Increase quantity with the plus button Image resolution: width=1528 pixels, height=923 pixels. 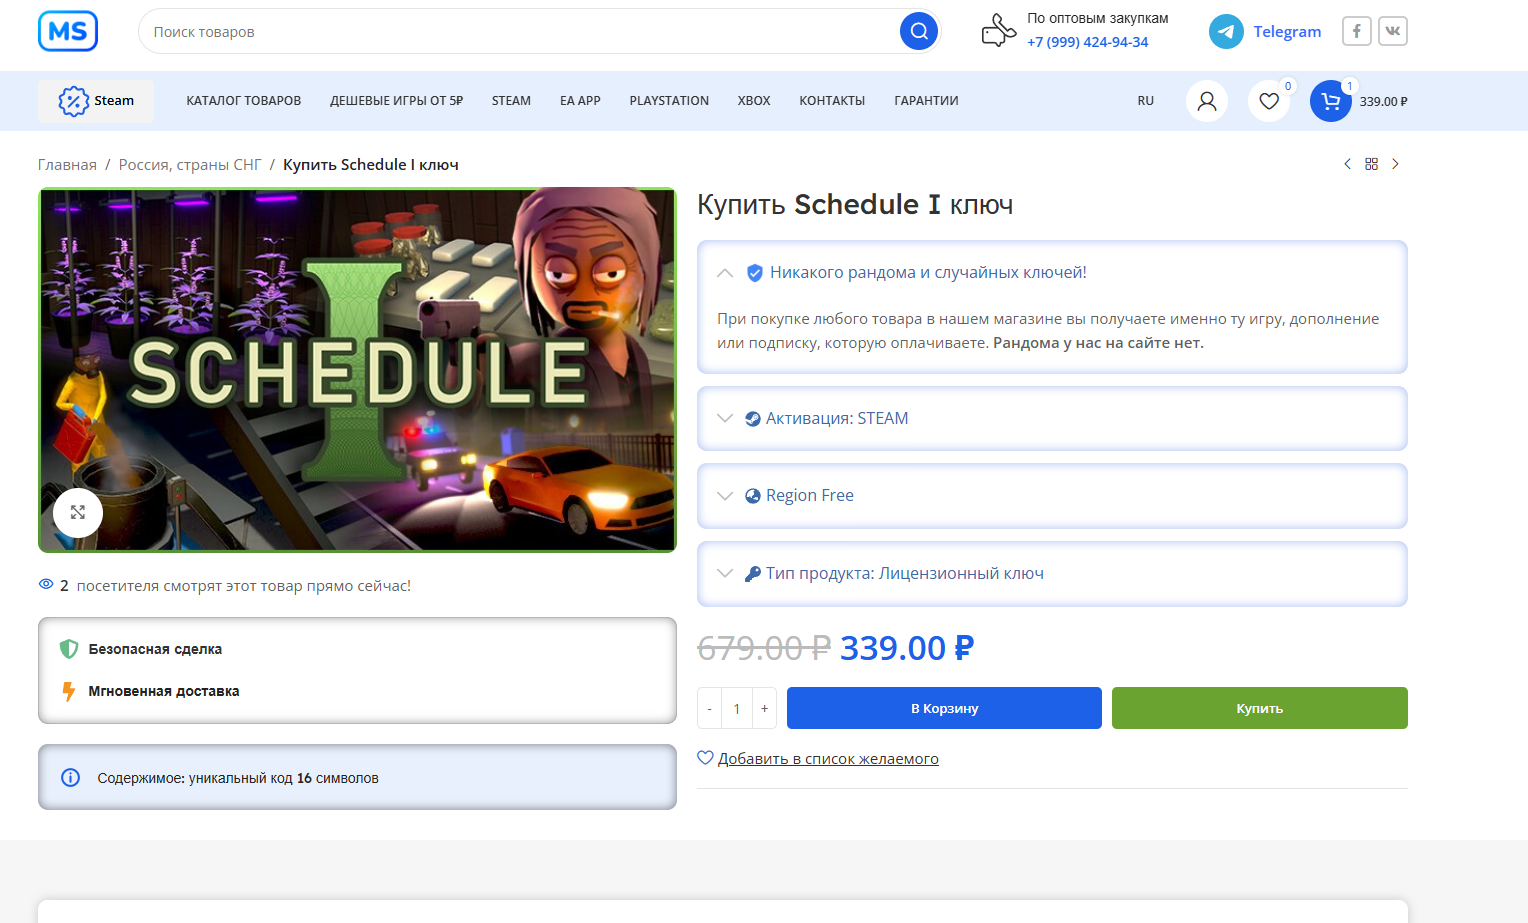pyautogui.click(x=764, y=708)
